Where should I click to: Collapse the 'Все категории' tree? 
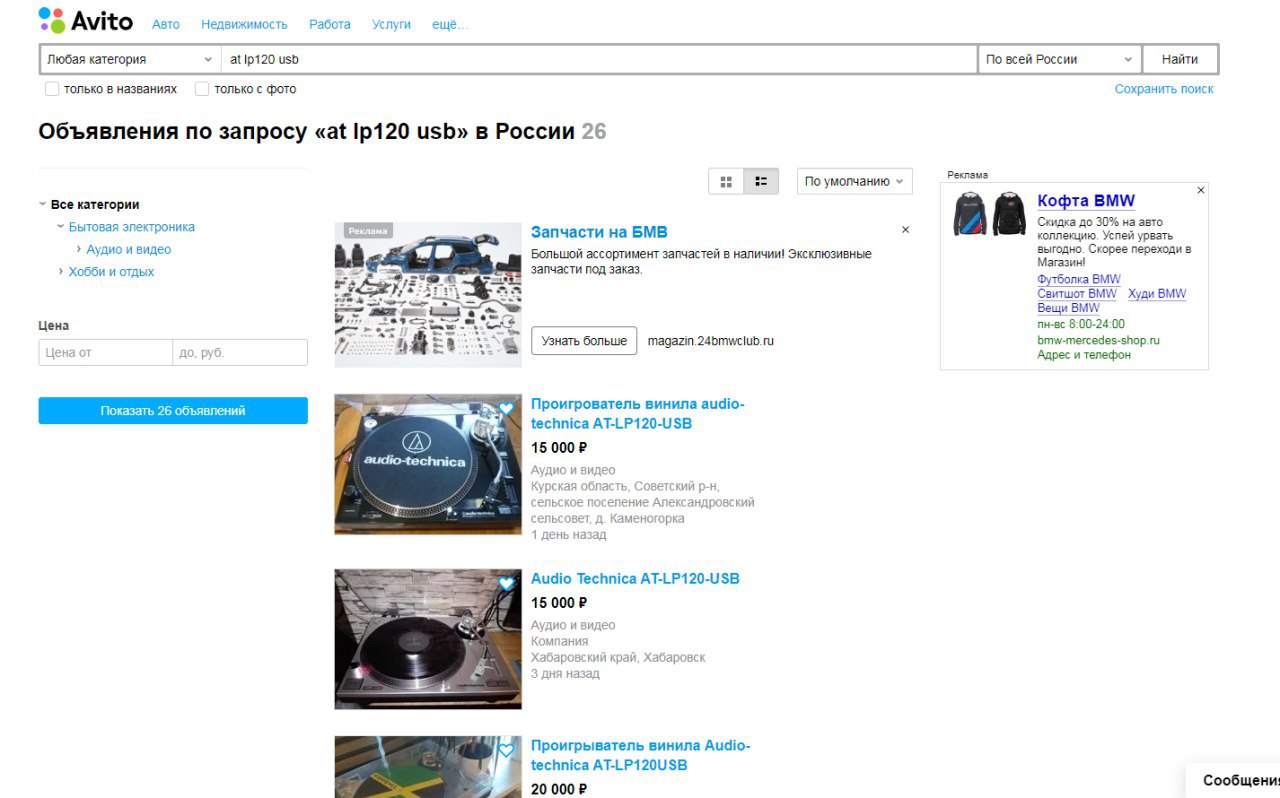(43, 204)
